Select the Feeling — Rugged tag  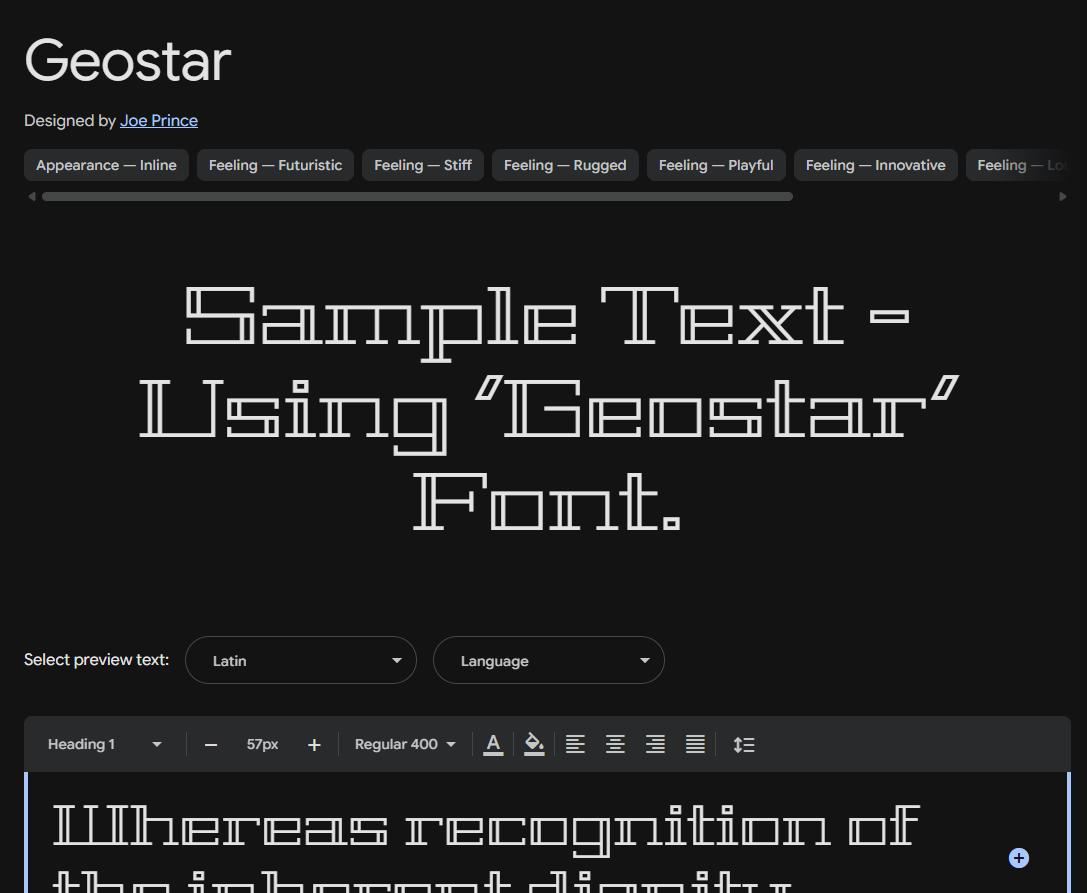(565, 165)
